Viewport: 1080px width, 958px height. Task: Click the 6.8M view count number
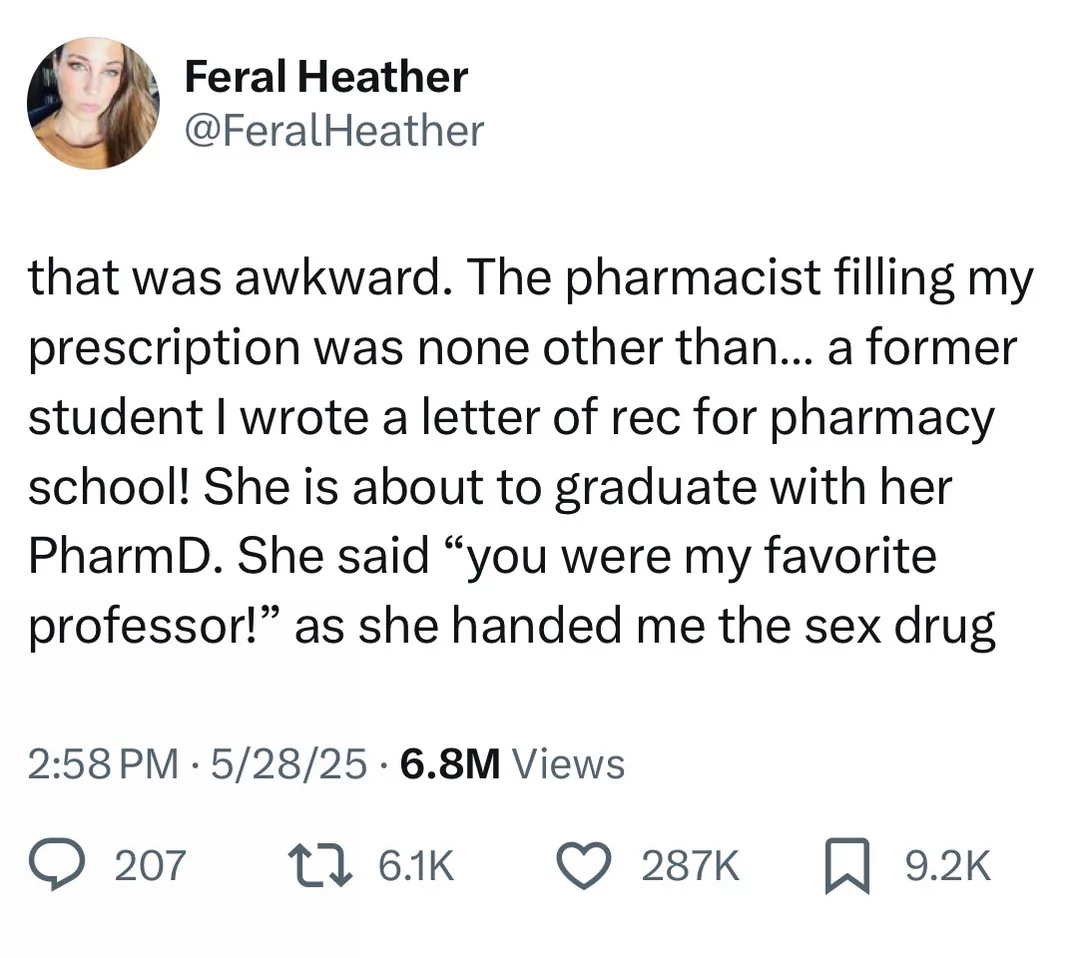(450, 765)
